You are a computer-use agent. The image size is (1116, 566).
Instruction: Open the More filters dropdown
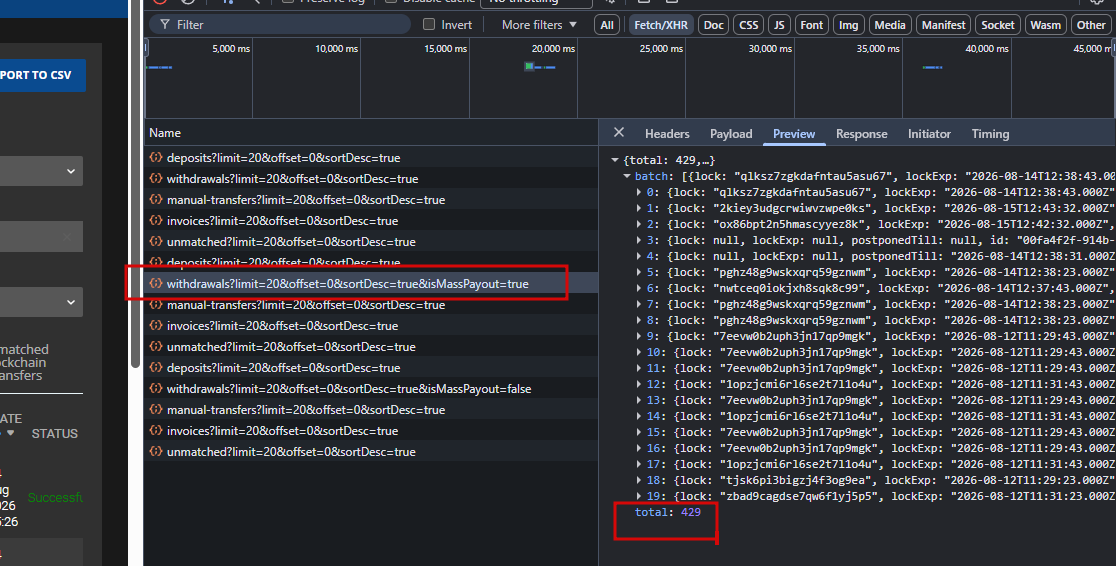(539, 24)
